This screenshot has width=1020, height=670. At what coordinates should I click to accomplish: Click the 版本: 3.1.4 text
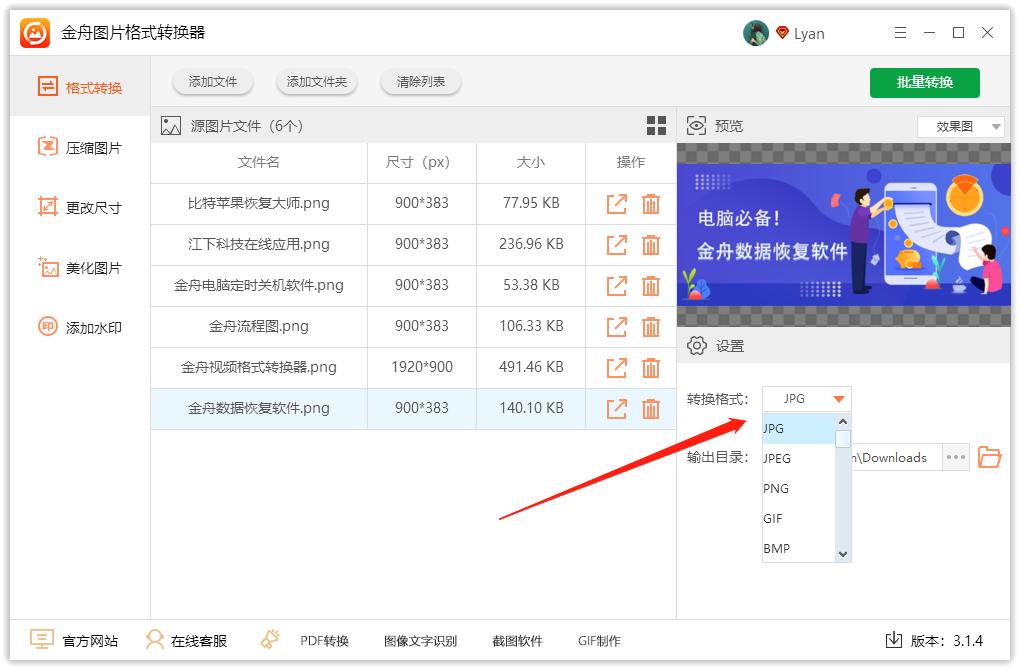point(946,641)
